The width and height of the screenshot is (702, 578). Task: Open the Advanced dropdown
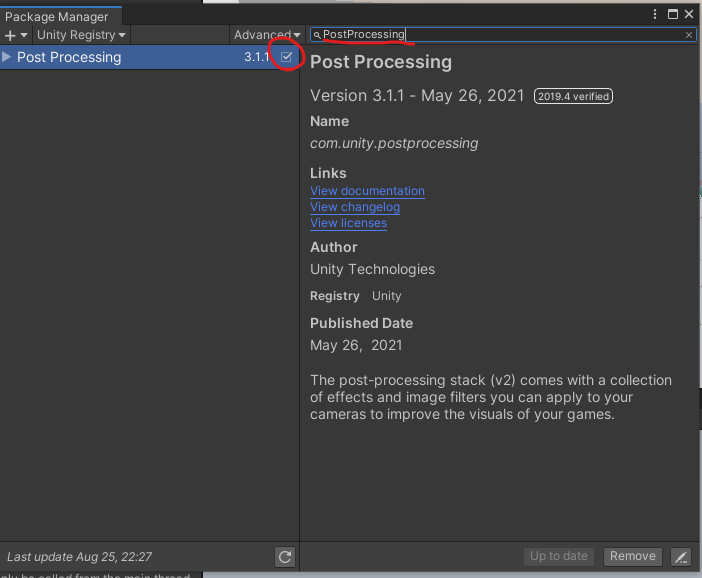pos(267,35)
